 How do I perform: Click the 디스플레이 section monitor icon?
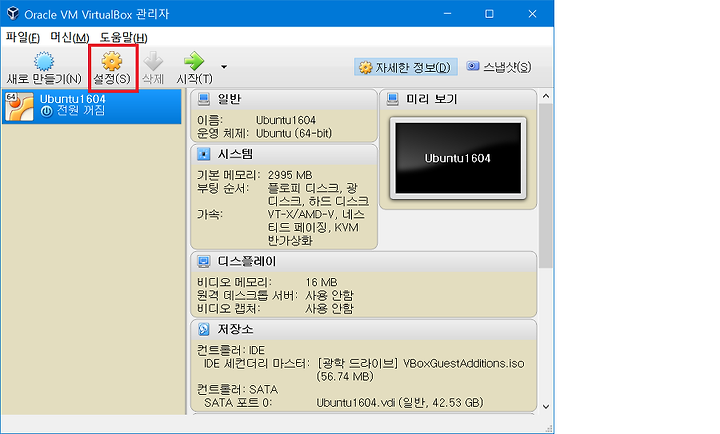[x=203, y=261]
